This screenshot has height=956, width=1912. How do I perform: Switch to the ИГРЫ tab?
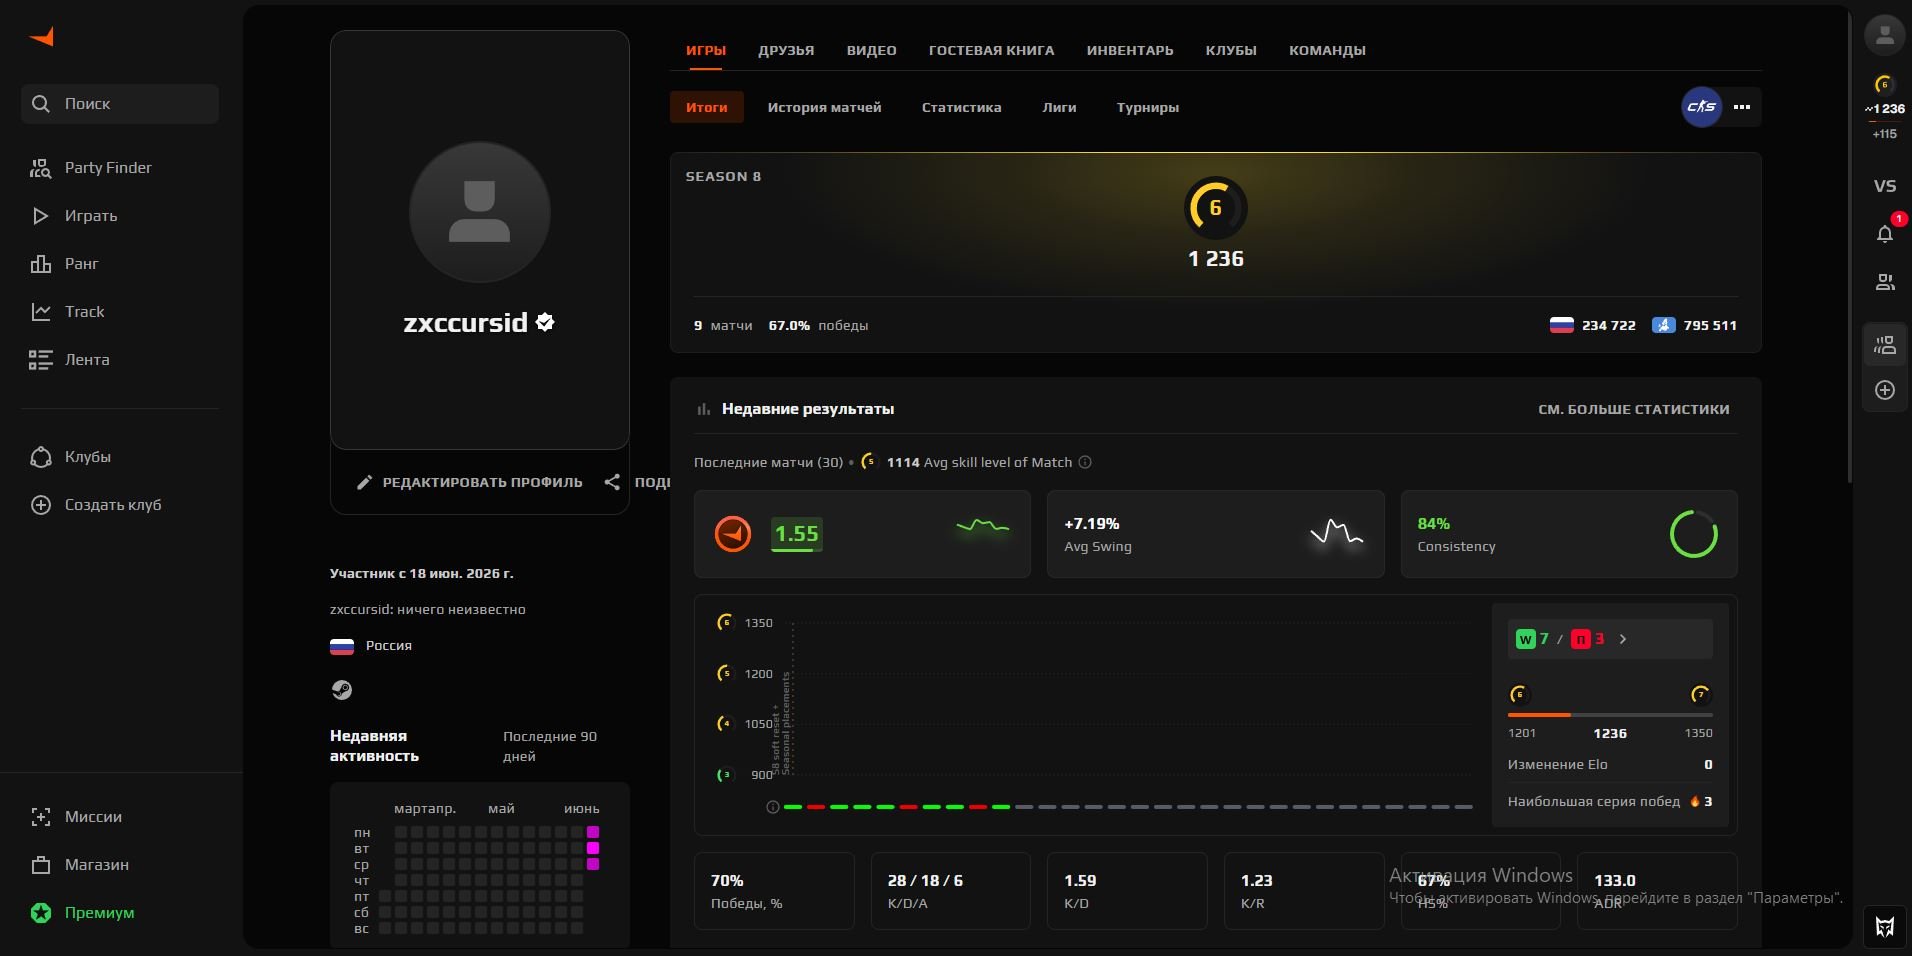[706, 50]
